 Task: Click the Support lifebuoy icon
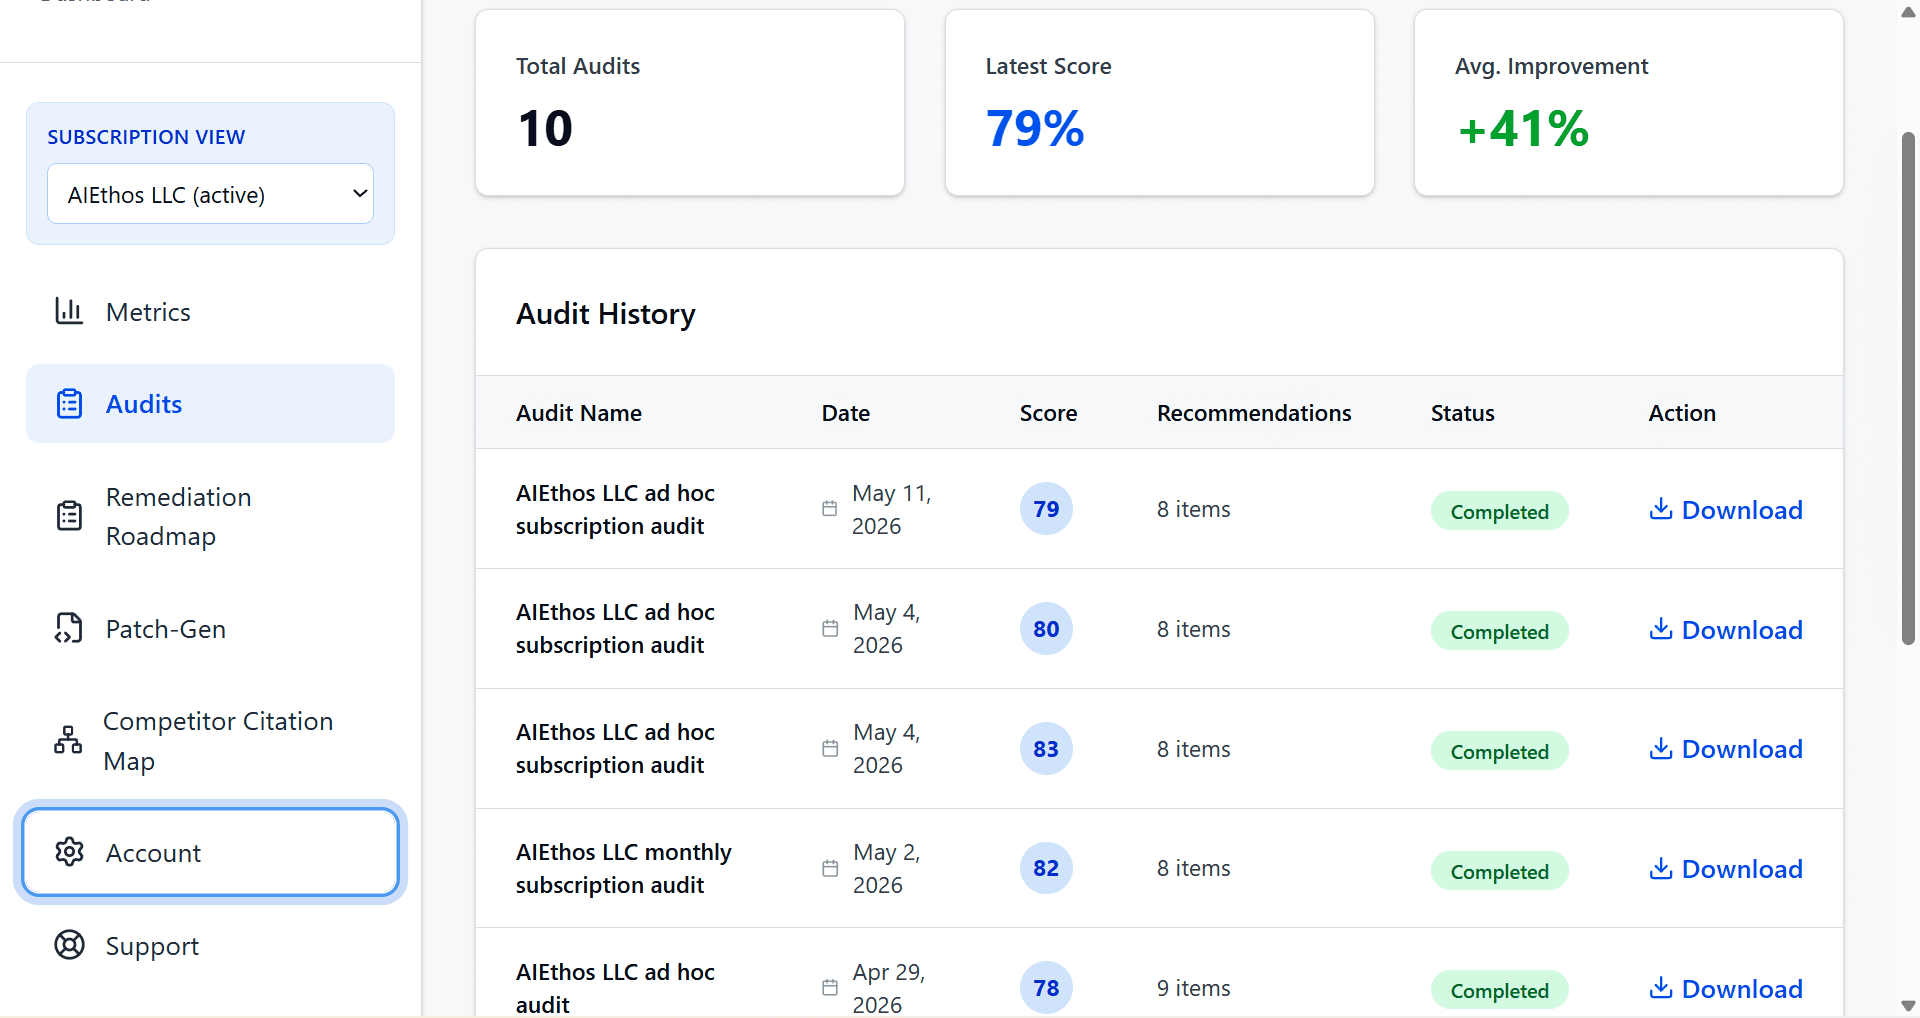pyautogui.click(x=69, y=945)
